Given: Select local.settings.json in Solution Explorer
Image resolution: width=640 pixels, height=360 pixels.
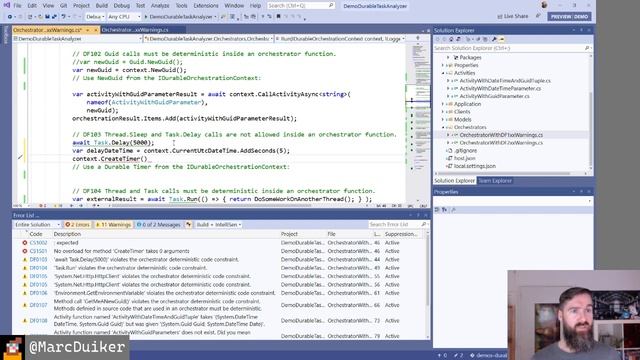Looking at the screenshot, I should [x=475, y=166].
